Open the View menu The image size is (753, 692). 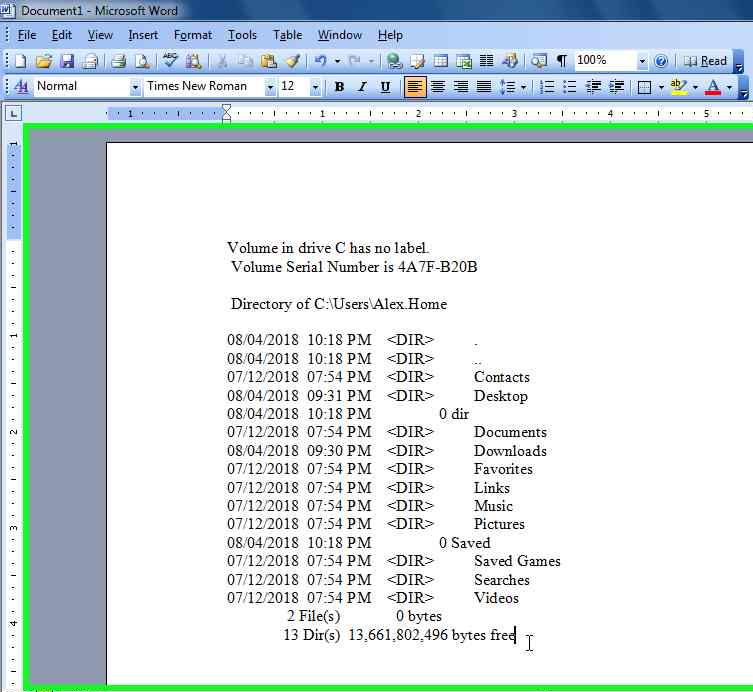point(100,35)
